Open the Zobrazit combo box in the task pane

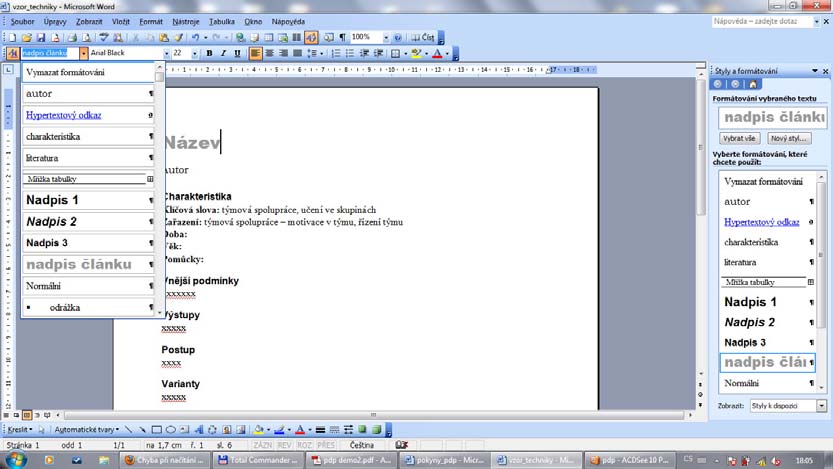(788, 406)
